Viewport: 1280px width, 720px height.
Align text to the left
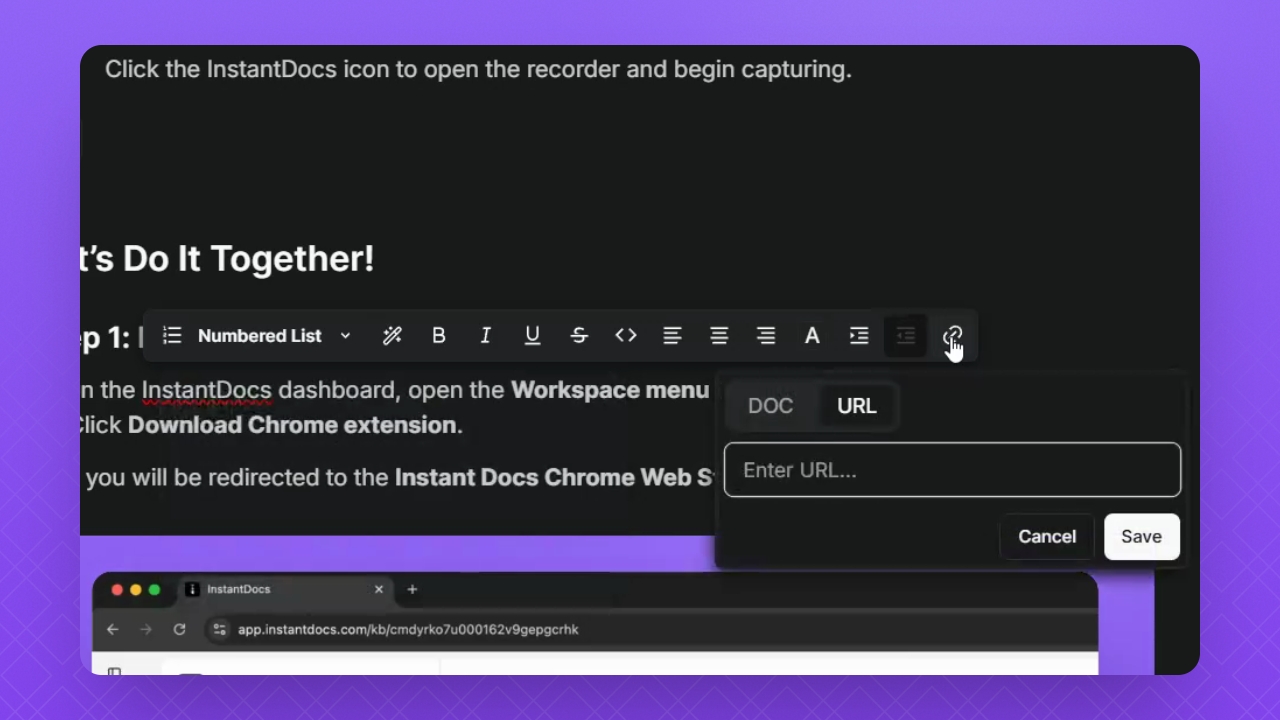pos(672,336)
